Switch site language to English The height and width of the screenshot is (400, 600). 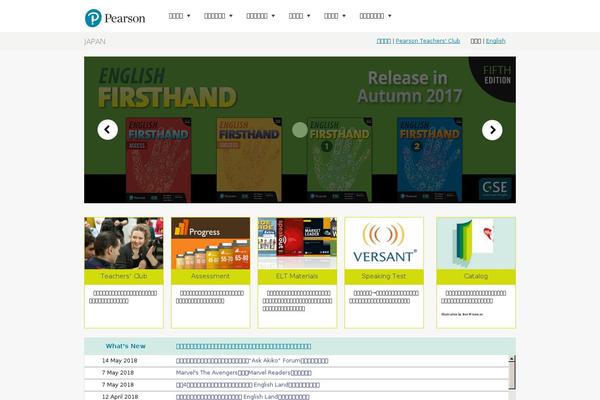click(496, 41)
